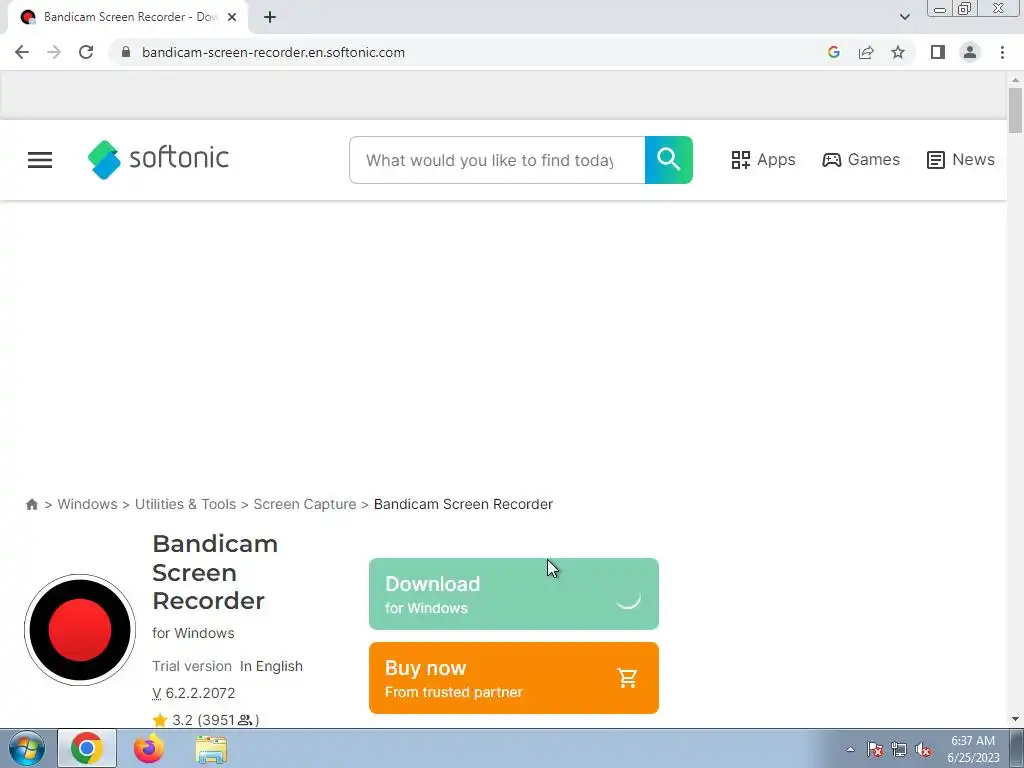This screenshot has width=1024, height=768.
Task: Open the Softonic hamburger menu
Action: pyautogui.click(x=40, y=160)
